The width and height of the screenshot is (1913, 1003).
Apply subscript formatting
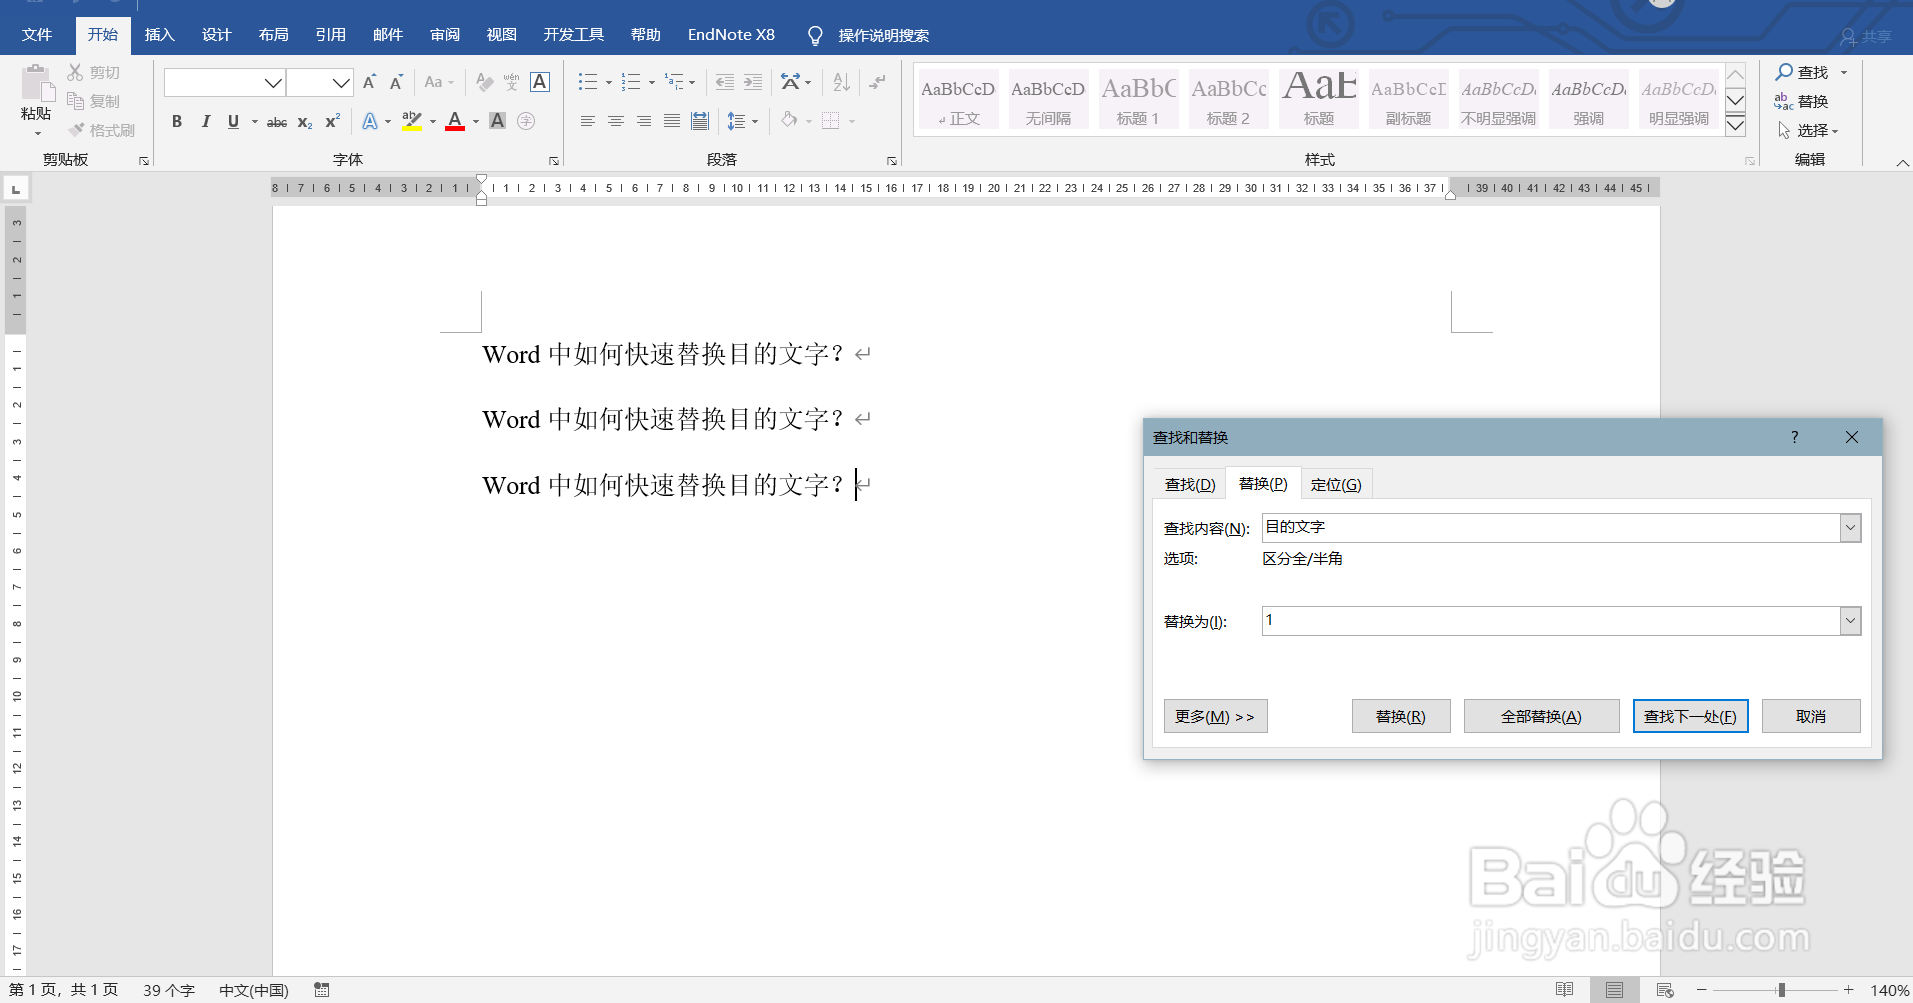pyautogui.click(x=304, y=122)
